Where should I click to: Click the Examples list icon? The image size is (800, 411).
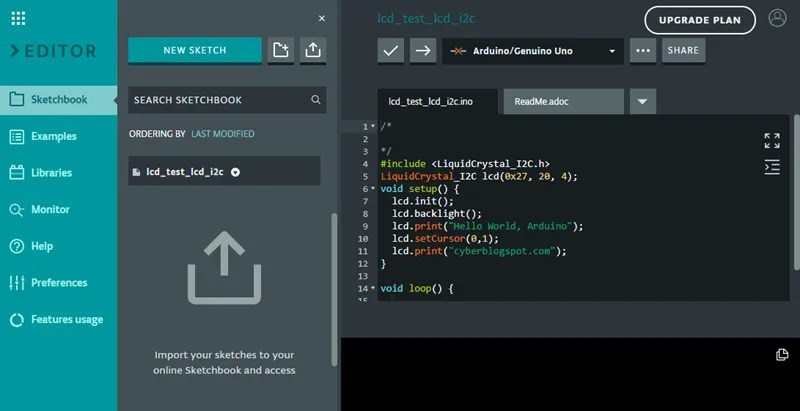pyautogui.click(x=17, y=137)
